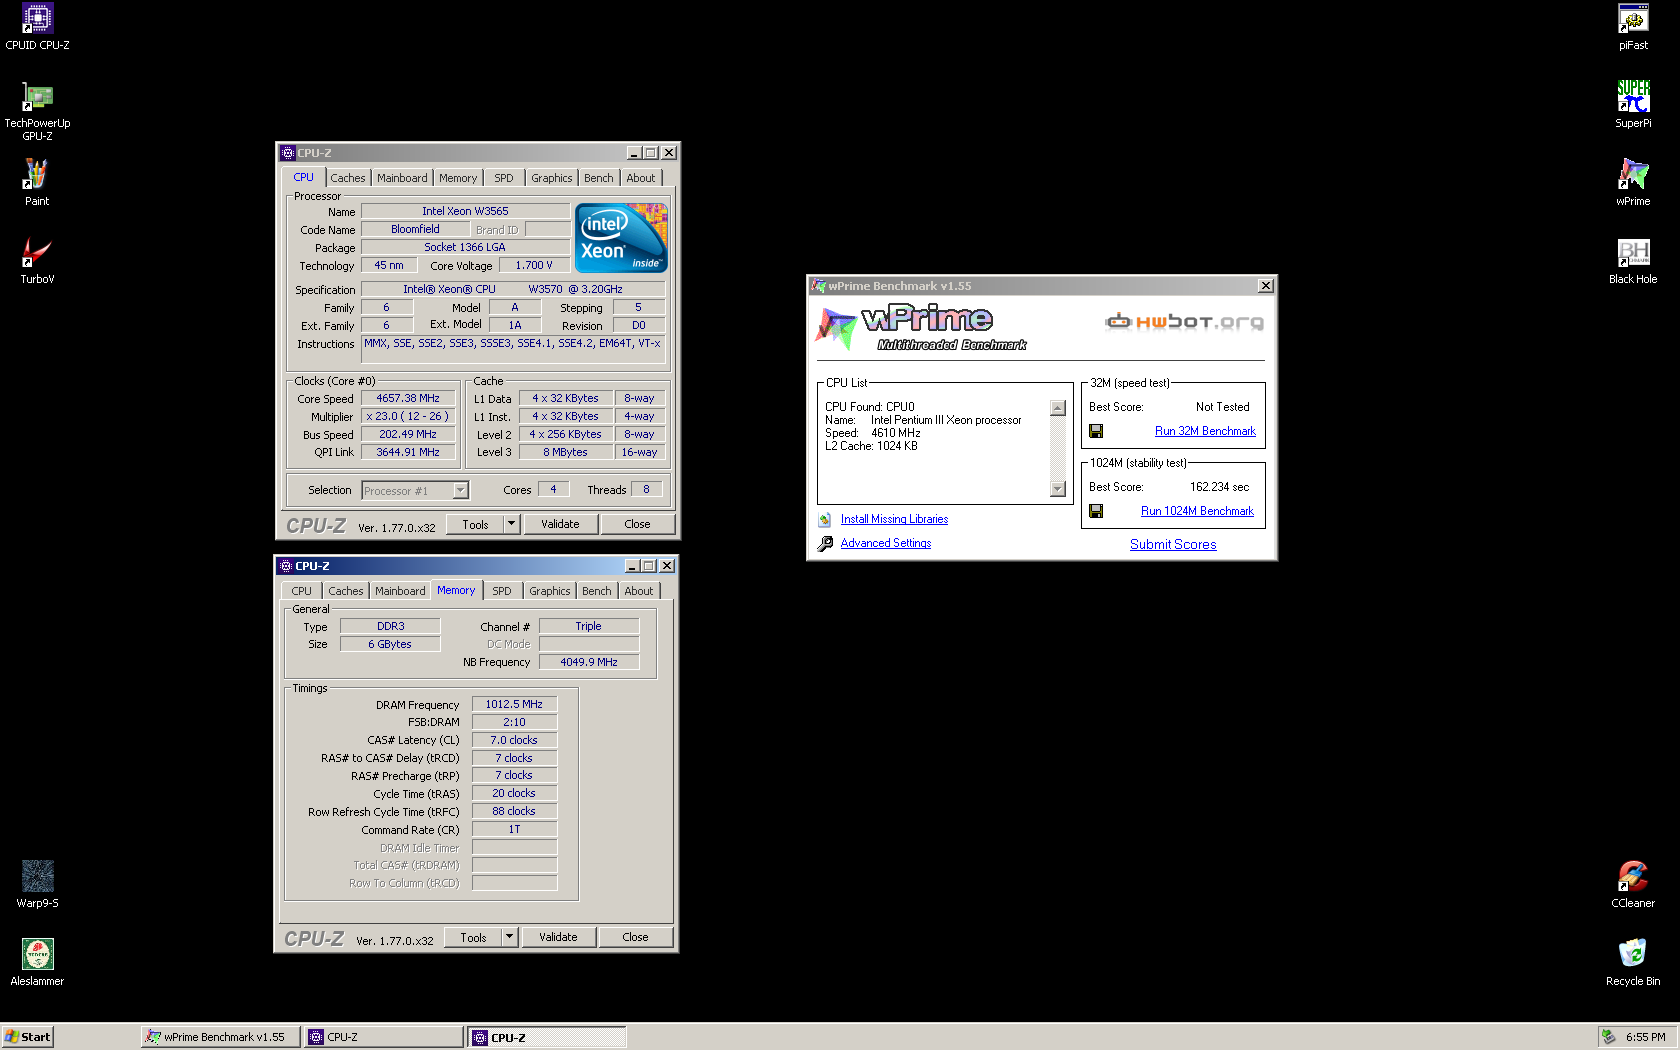
Task: Click the DRAM Frequency value 1012.5 MHz
Action: pyautogui.click(x=514, y=704)
